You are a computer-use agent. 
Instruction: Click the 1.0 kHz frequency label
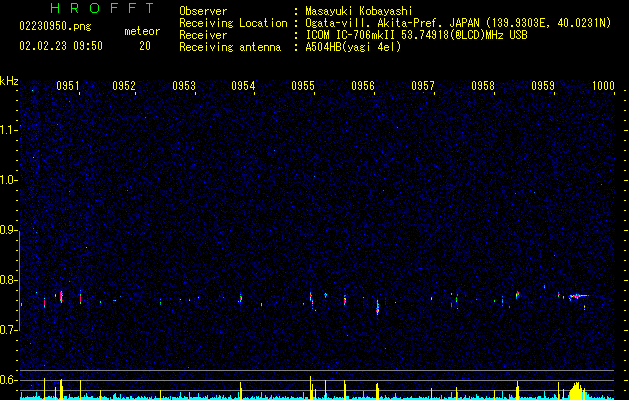8,180
